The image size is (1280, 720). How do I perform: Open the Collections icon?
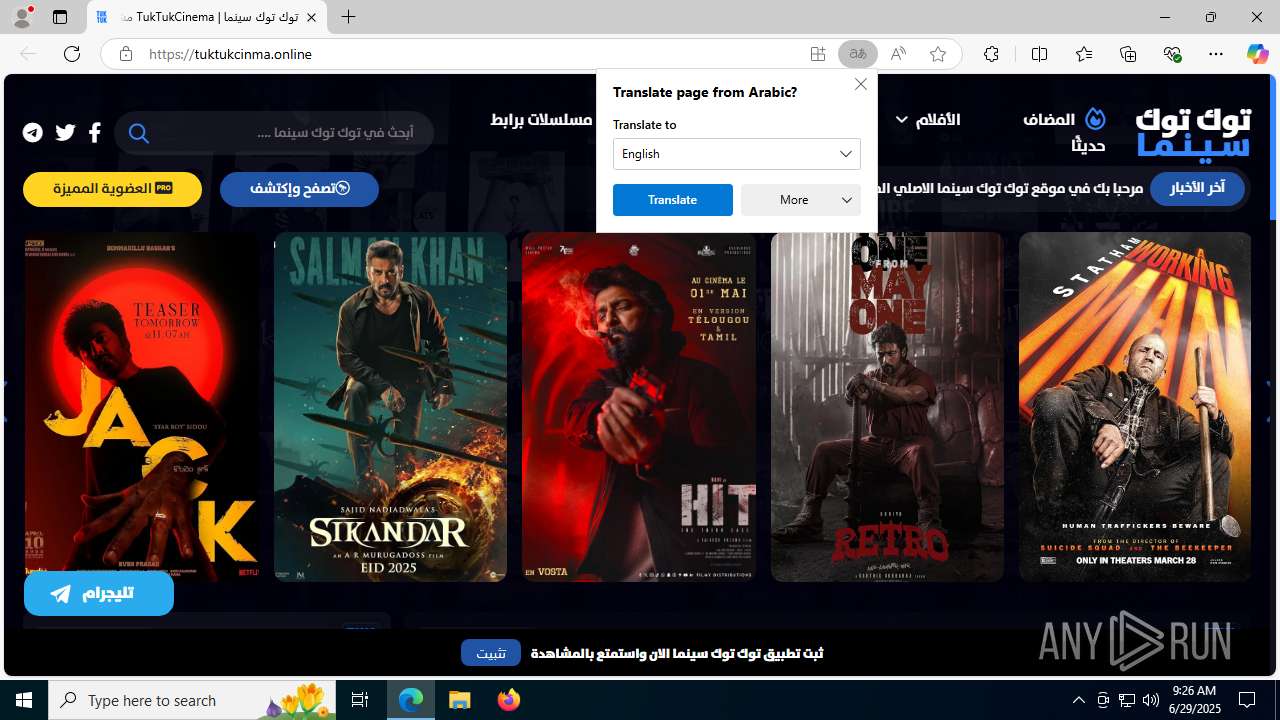tap(1128, 54)
